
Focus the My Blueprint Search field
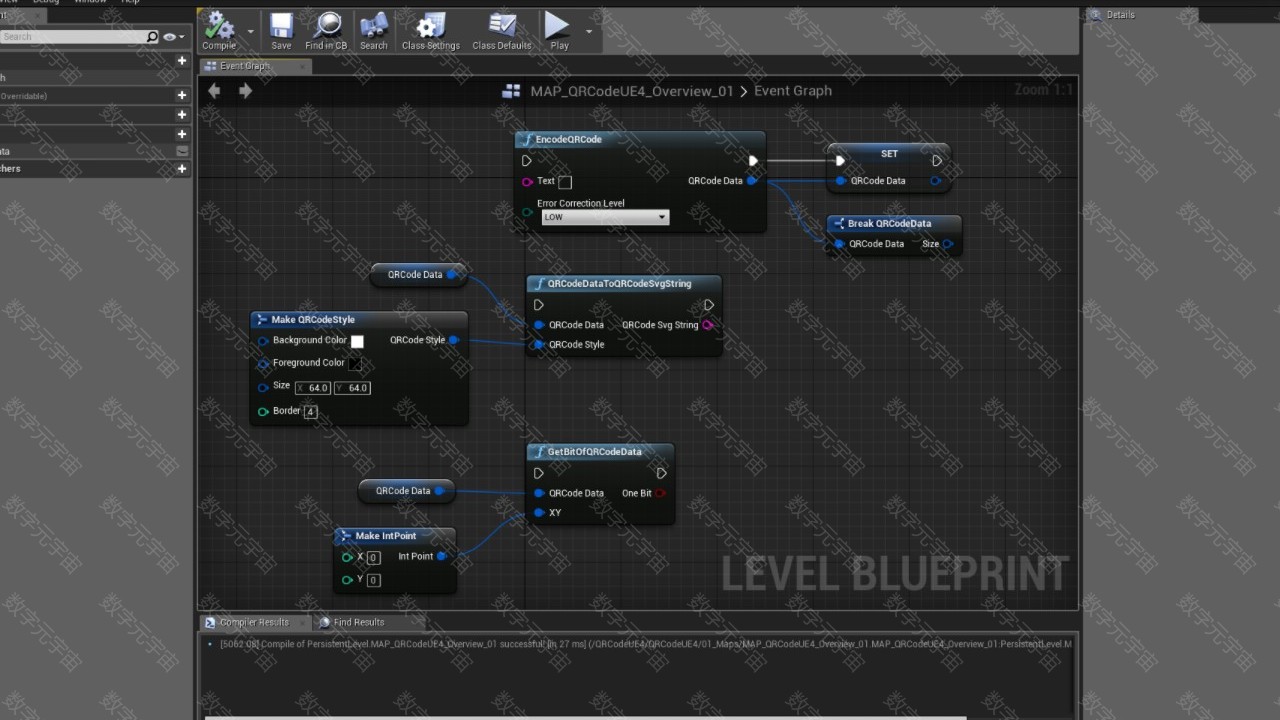coord(72,37)
